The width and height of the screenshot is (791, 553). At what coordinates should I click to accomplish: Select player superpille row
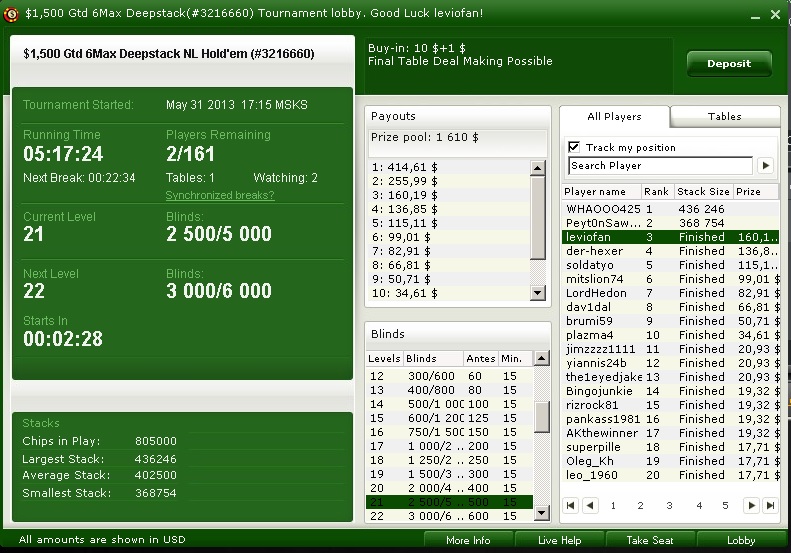tap(670, 447)
